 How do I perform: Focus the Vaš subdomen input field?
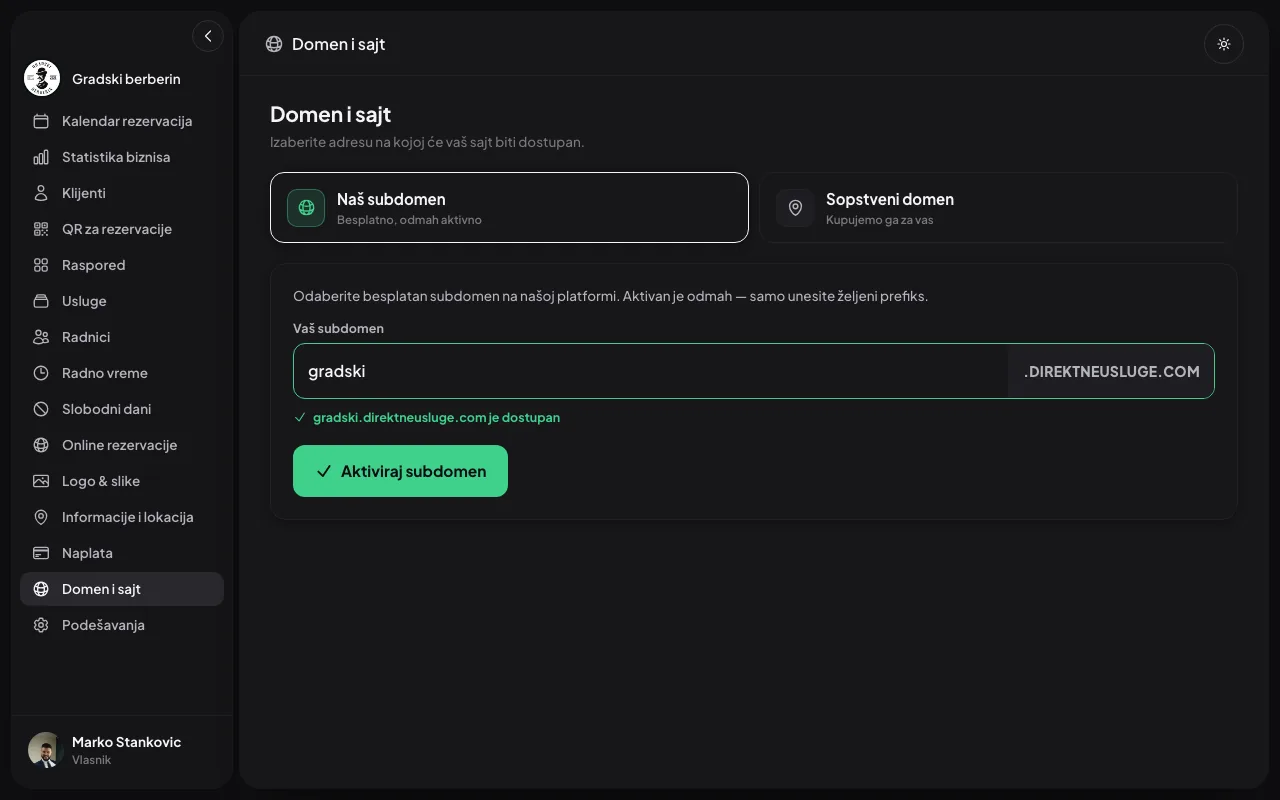(651, 371)
